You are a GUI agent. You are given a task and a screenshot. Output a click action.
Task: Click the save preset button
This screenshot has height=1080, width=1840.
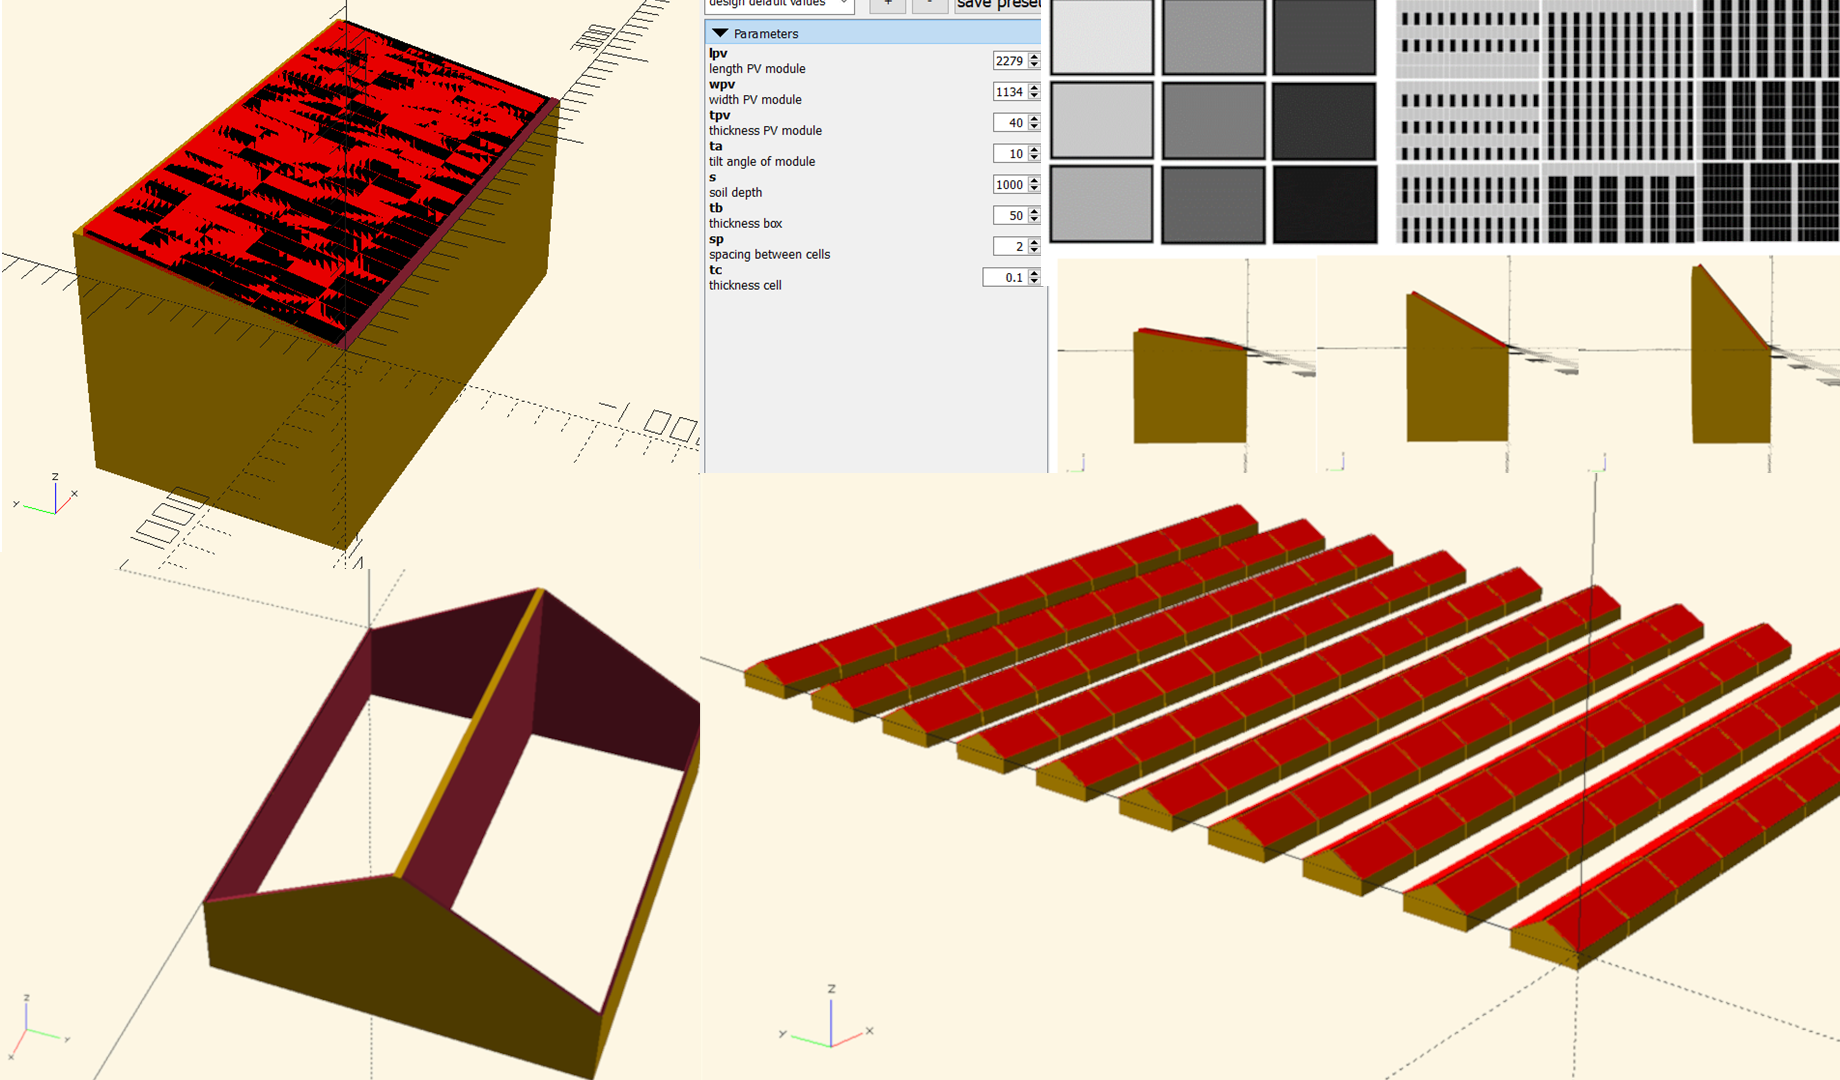pos(997,5)
